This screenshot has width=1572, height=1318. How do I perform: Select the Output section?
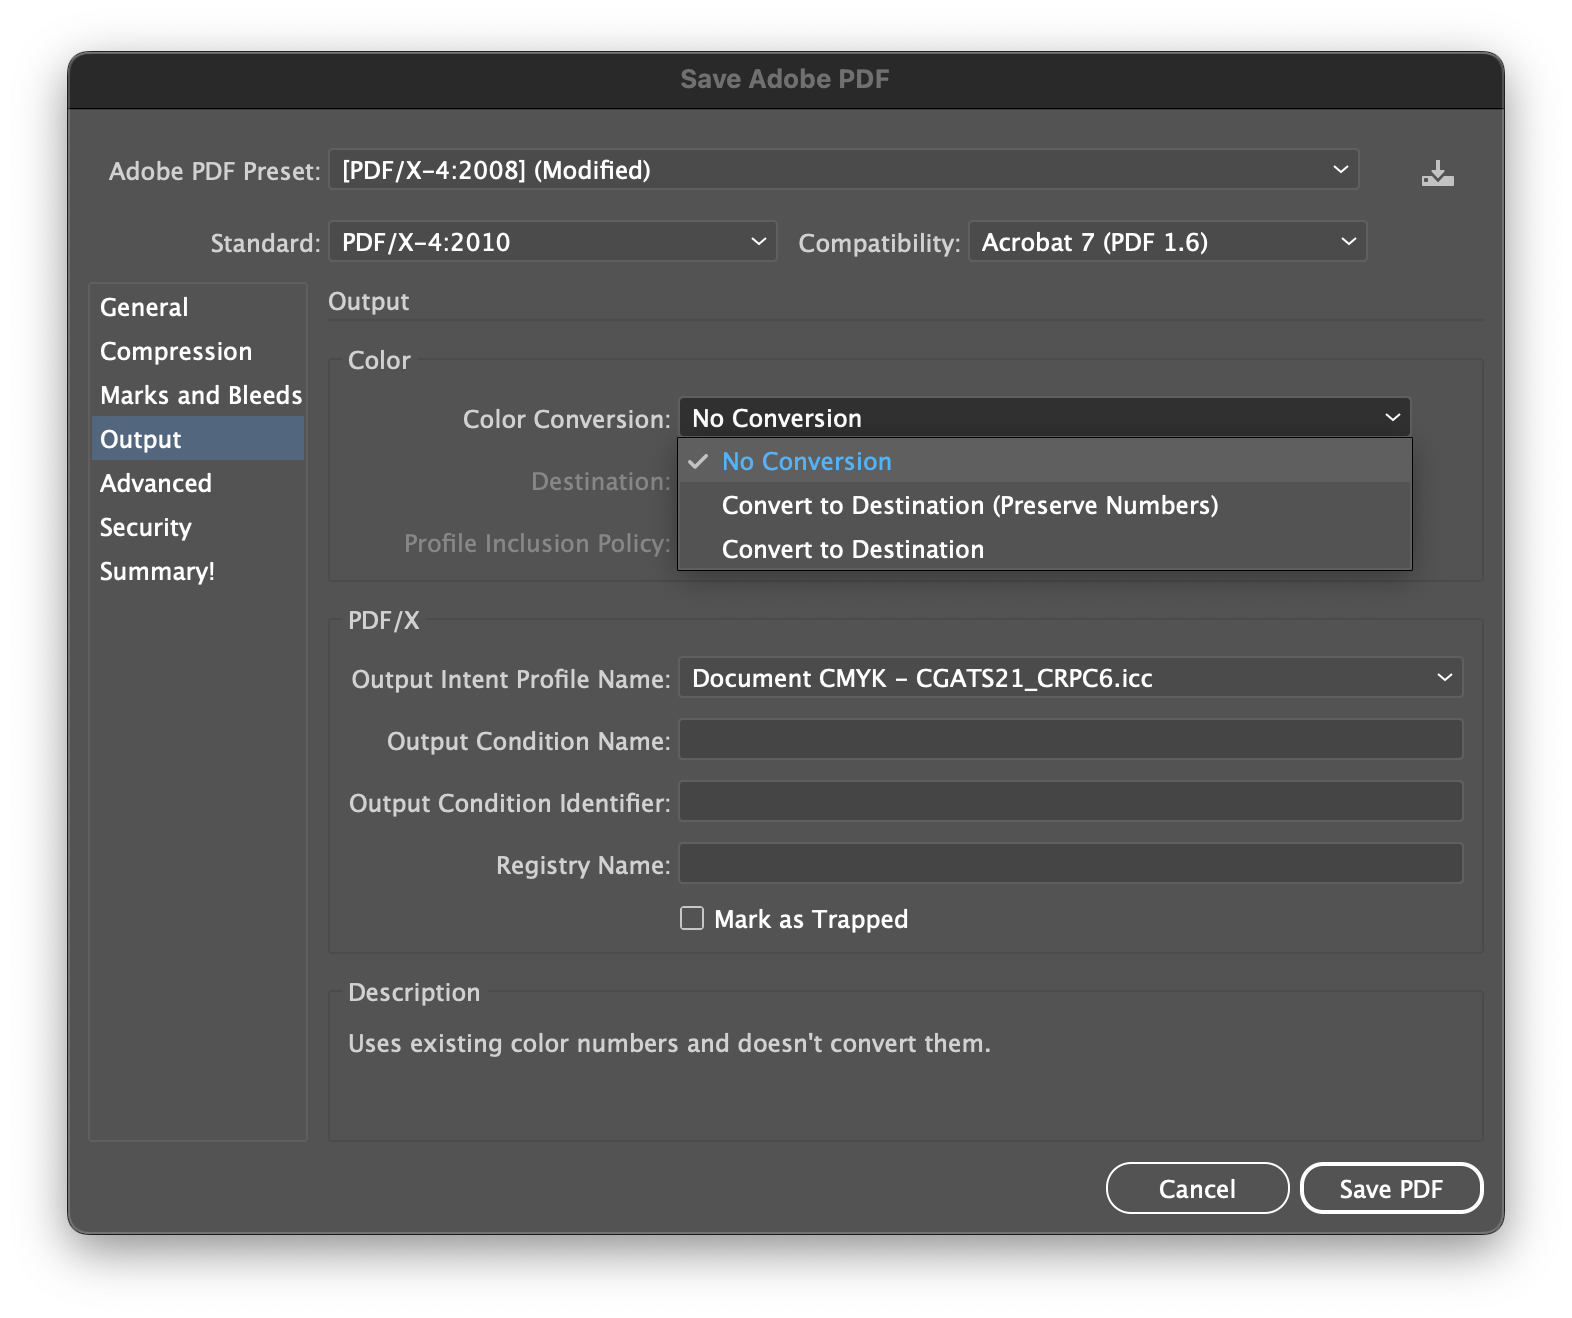(x=198, y=439)
